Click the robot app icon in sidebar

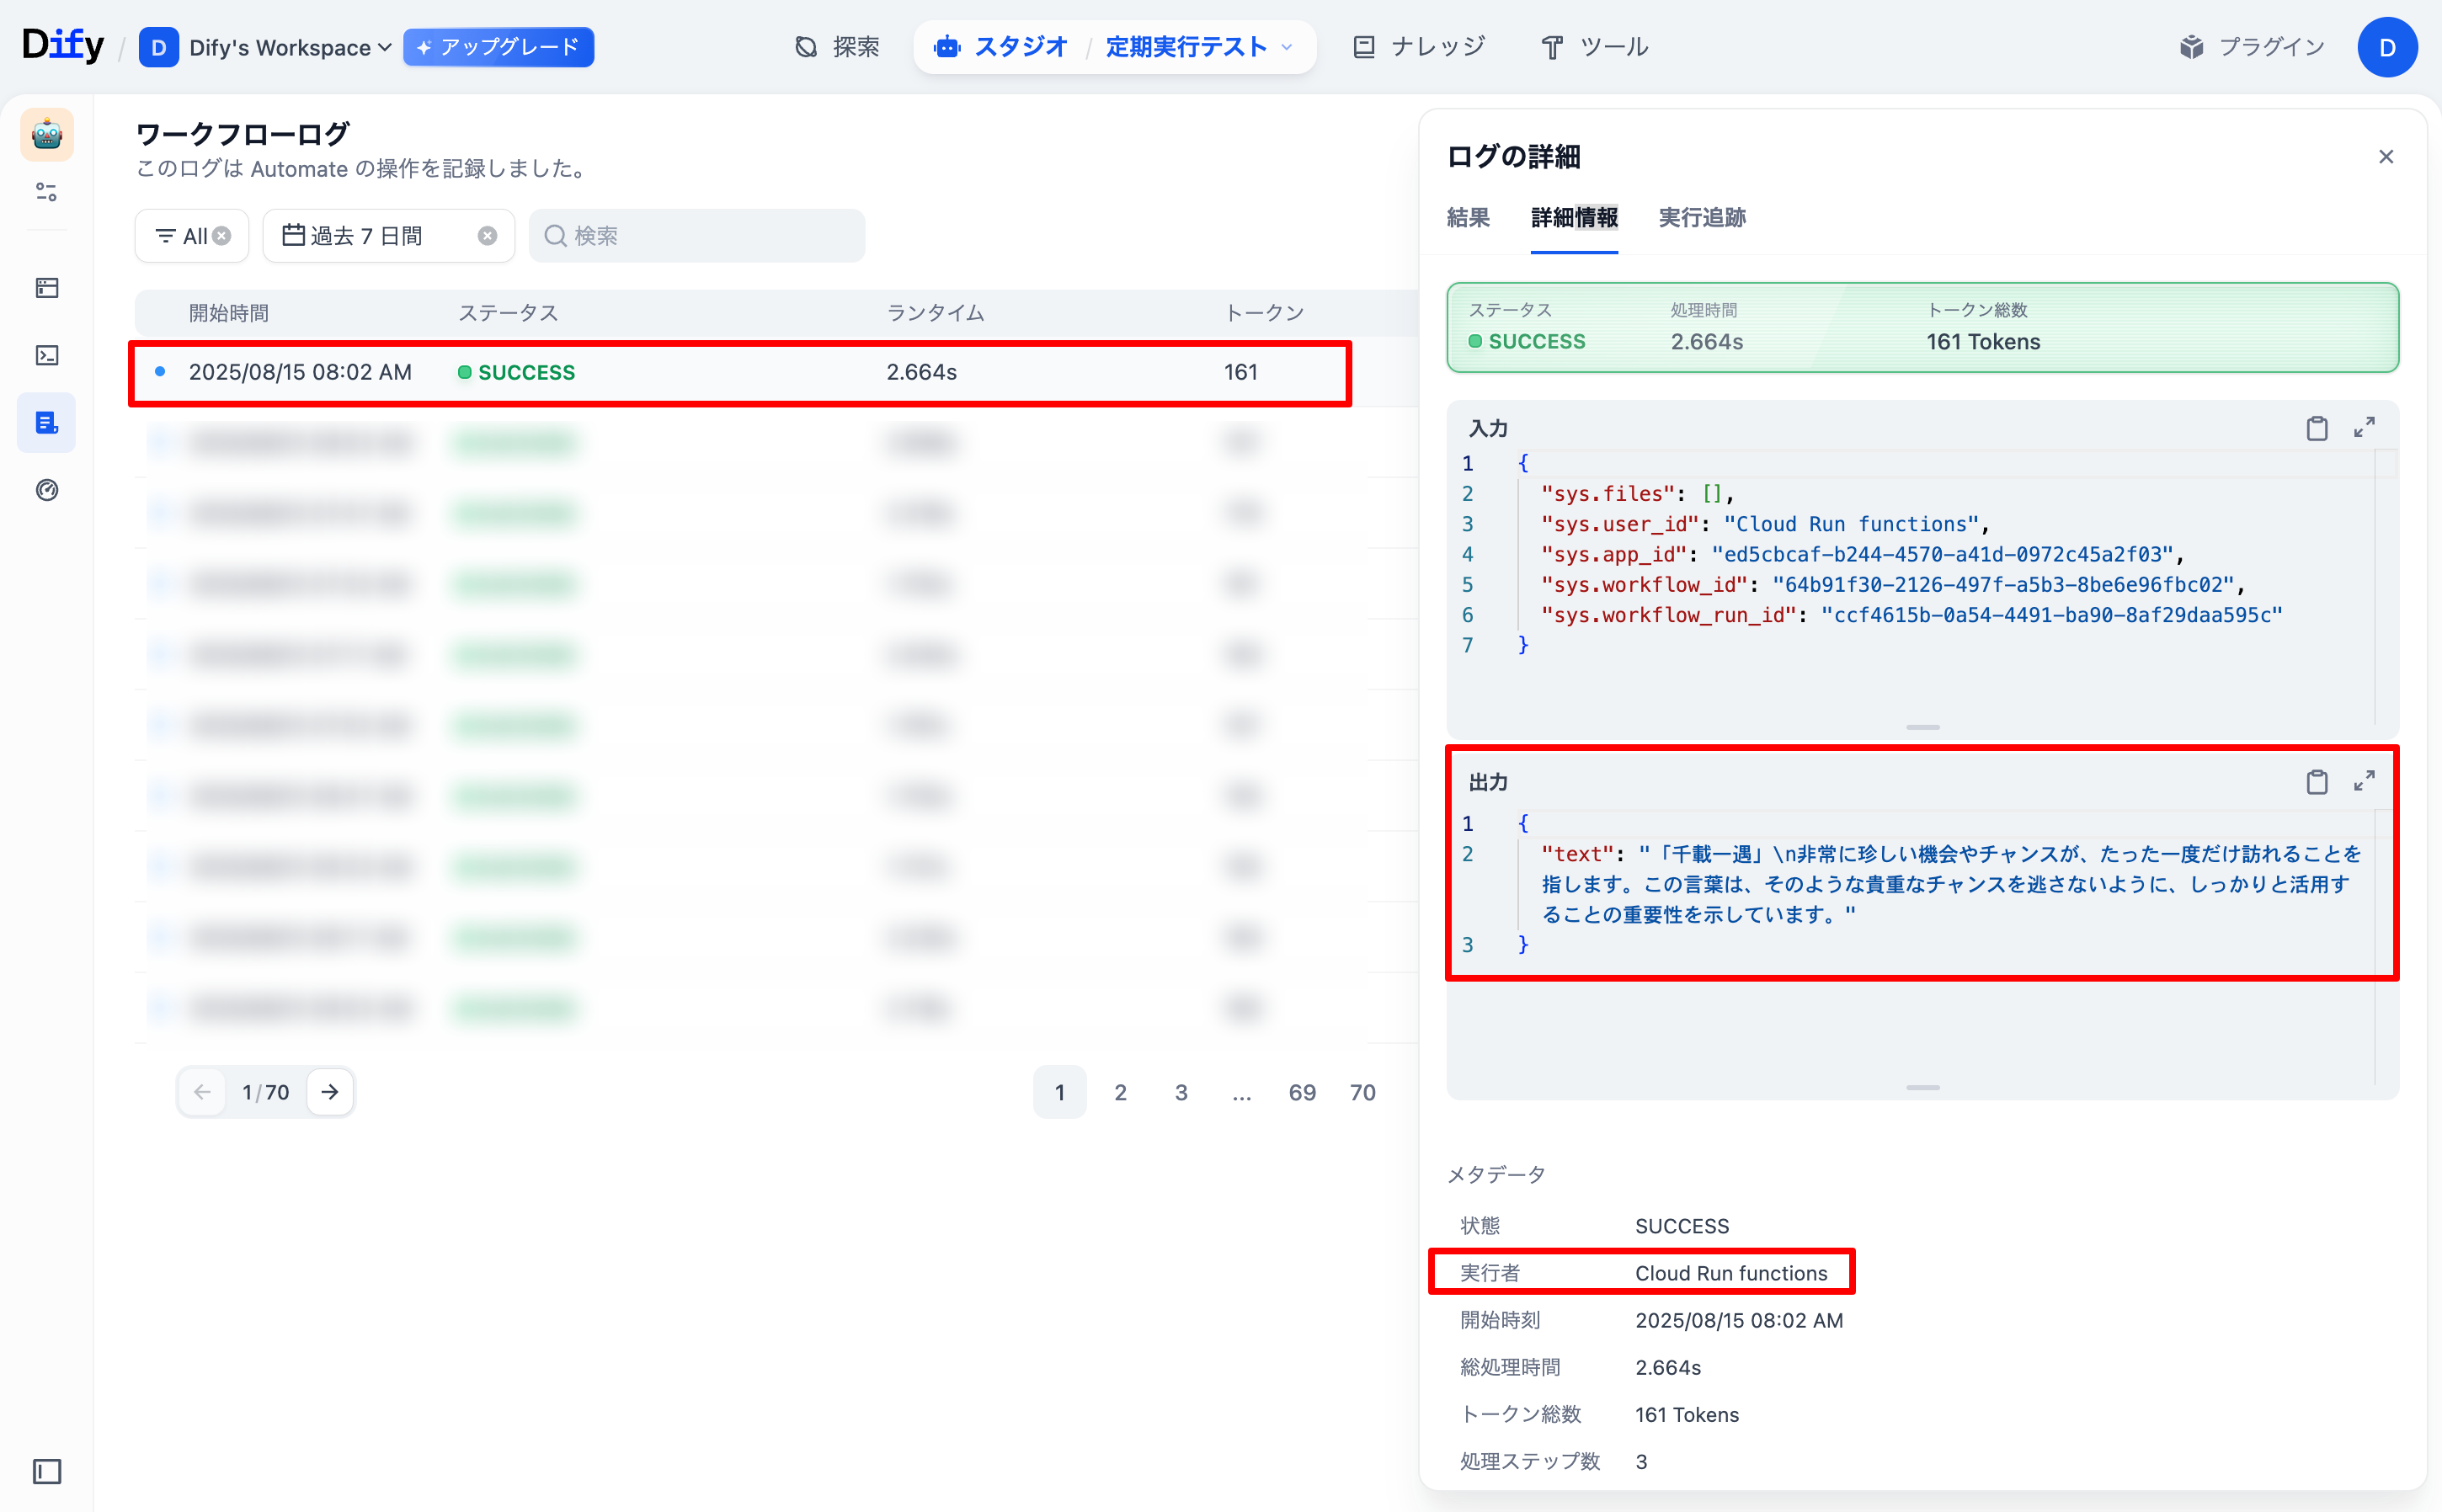47,134
